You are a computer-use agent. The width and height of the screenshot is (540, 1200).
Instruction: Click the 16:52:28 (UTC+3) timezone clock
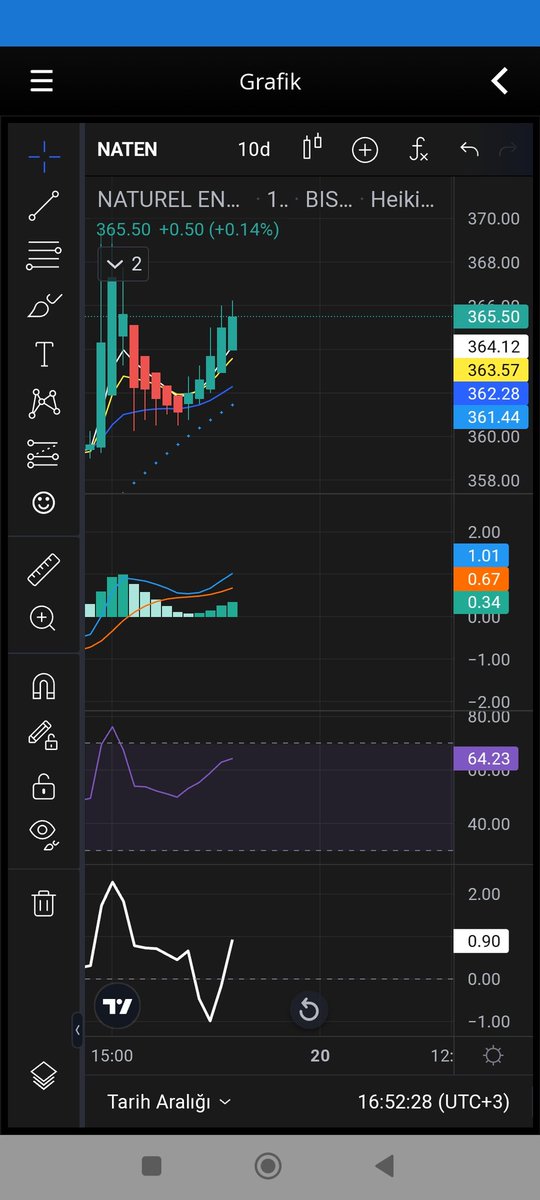[x=433, y=1101]
